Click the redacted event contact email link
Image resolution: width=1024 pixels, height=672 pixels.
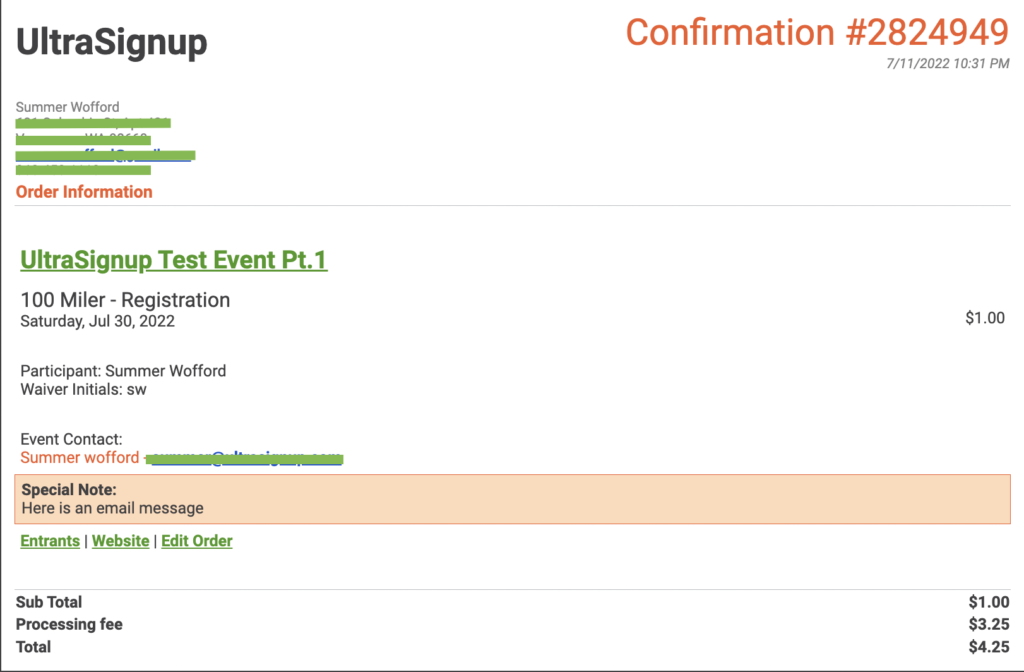coord(245,458)
